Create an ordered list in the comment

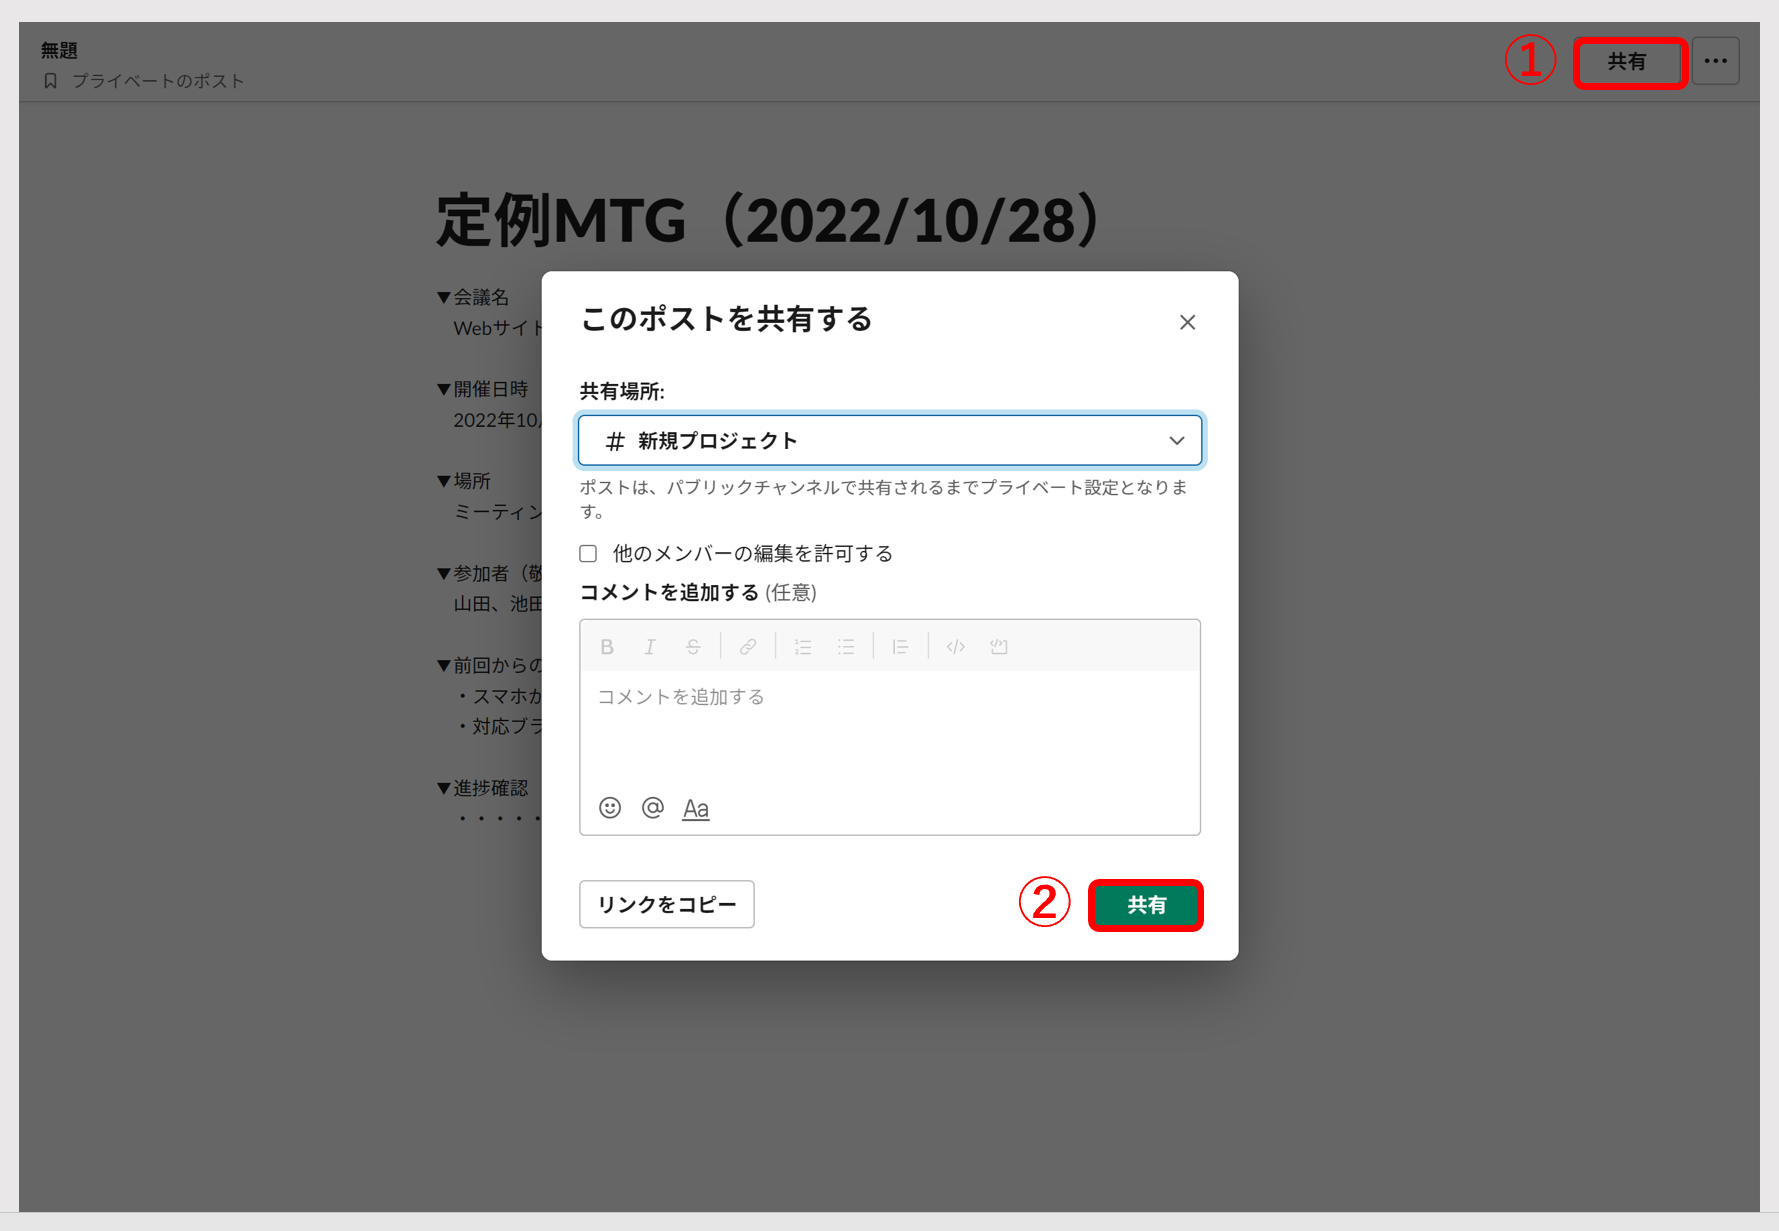coord(803,646)
